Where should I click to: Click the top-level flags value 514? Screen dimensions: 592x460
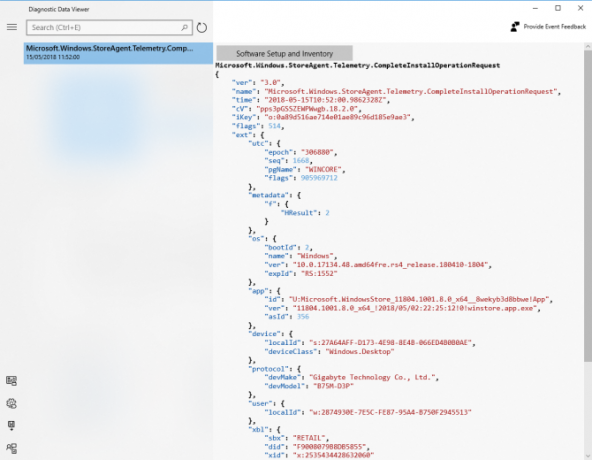click(274, 126)
